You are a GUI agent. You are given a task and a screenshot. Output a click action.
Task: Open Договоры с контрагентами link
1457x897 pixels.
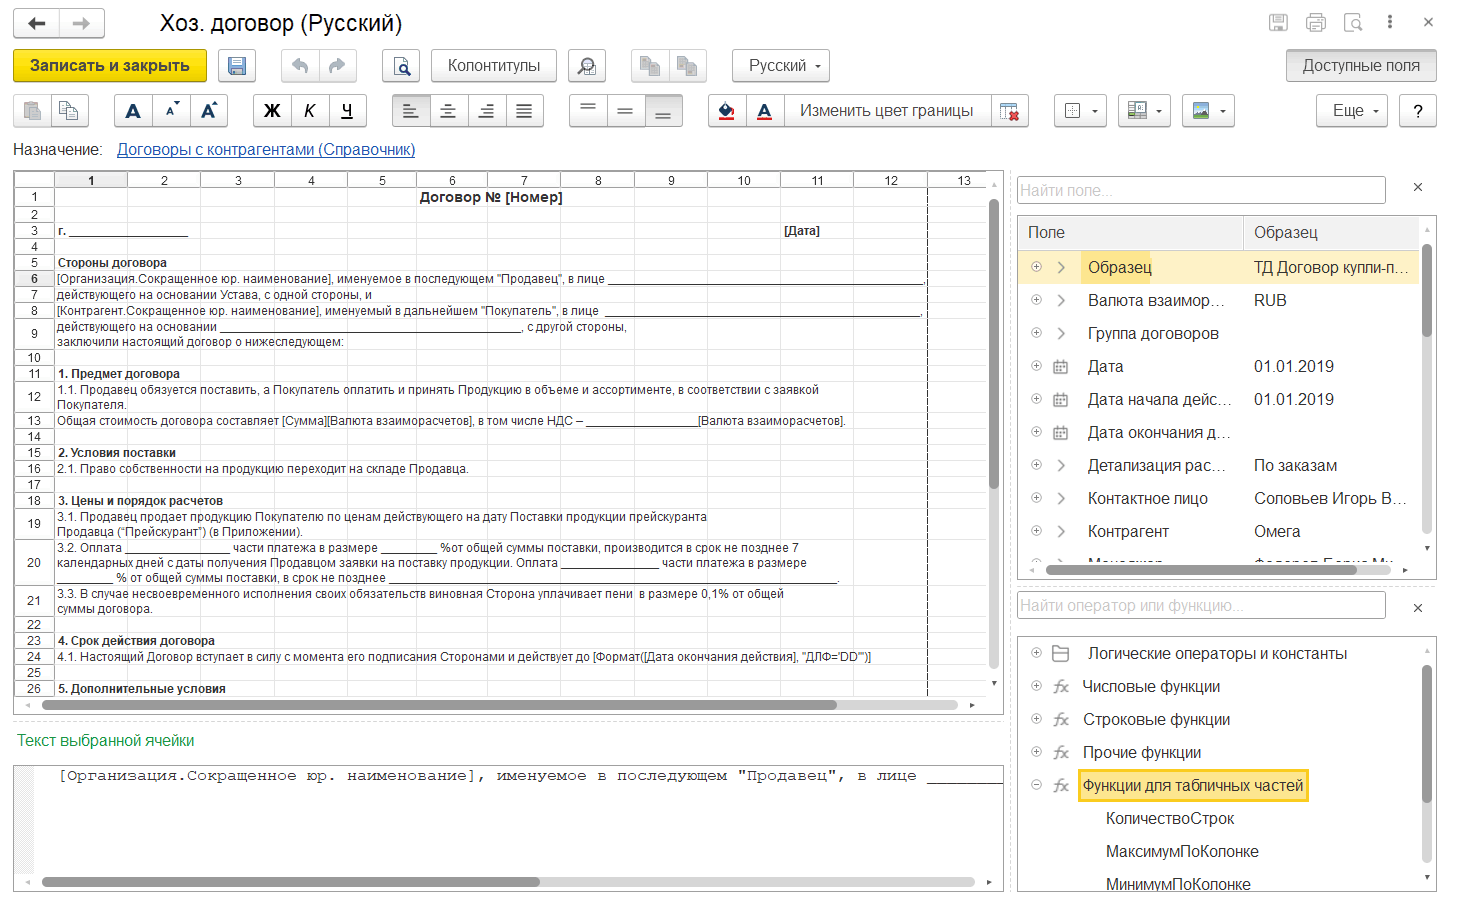pyautogui.click(x=266, y=150)
